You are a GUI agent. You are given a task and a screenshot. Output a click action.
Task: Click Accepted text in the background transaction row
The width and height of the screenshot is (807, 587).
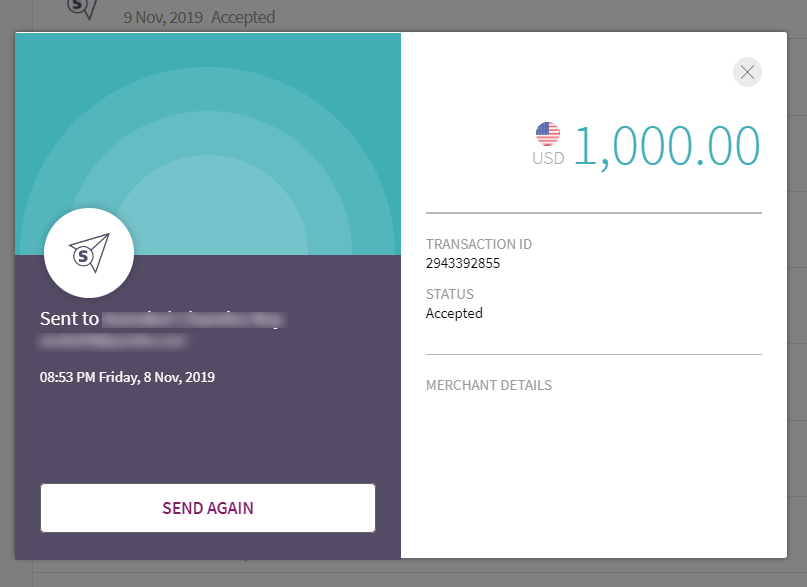(x=243, y=17)
